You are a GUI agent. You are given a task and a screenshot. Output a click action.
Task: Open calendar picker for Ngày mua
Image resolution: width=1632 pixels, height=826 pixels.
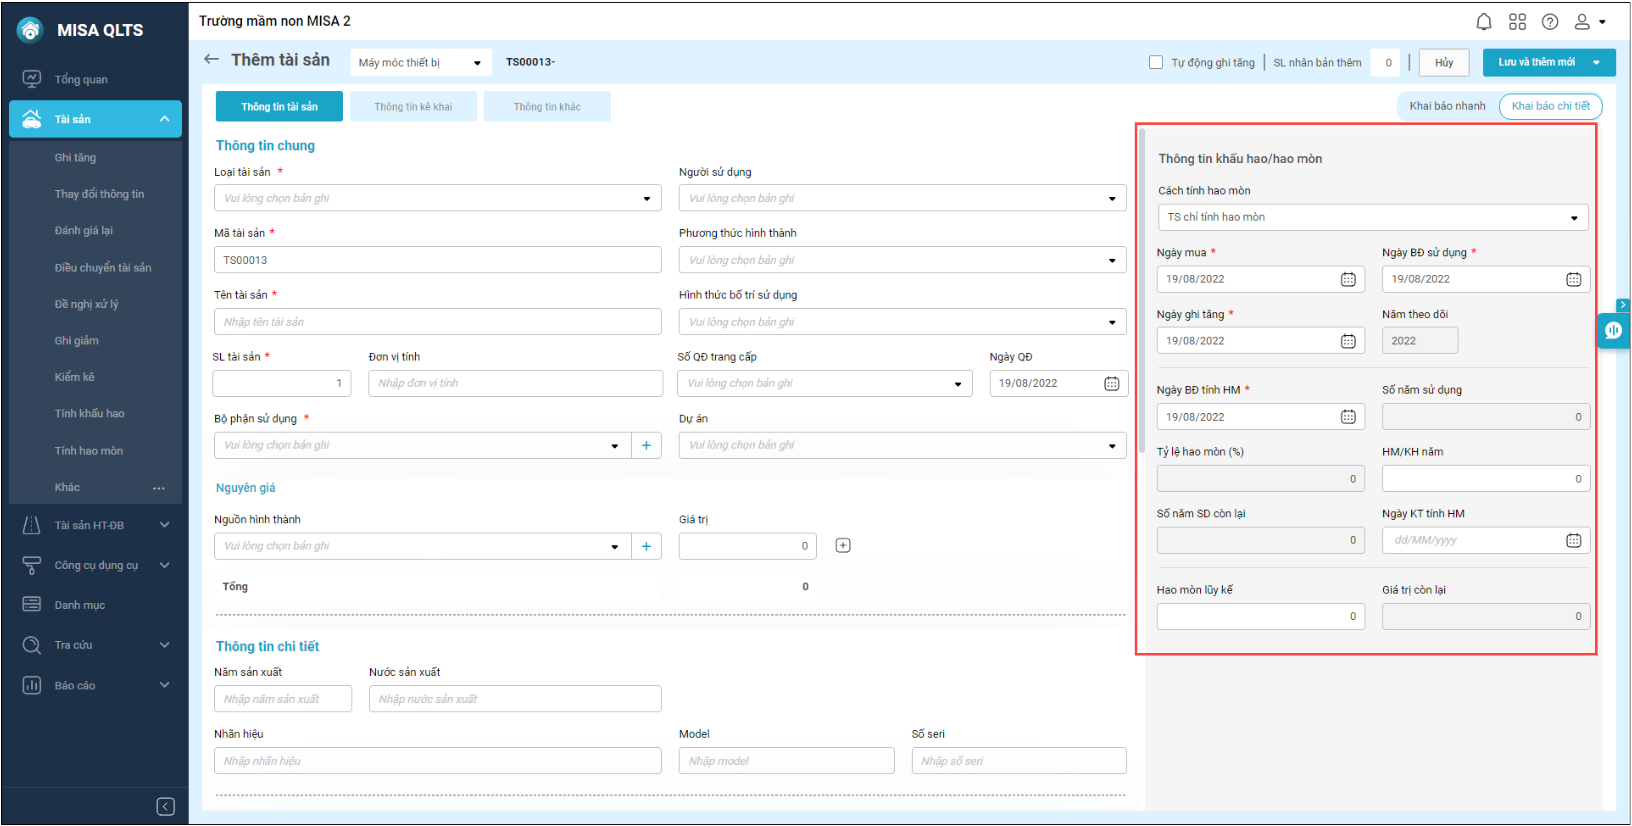[1348, 280]
